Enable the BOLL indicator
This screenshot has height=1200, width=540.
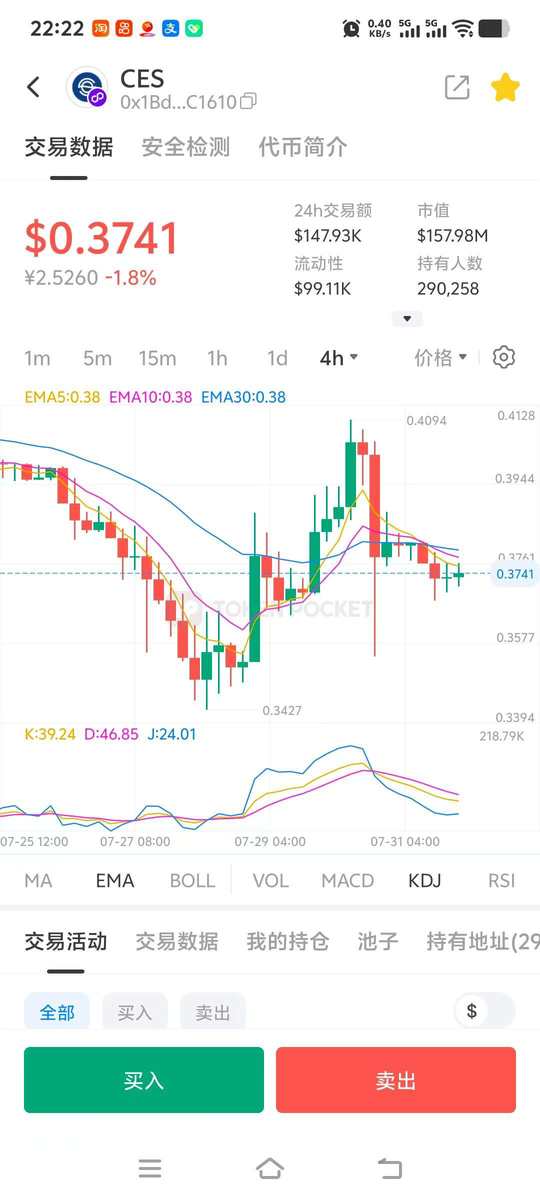pyautogui.click(x=192, y=880)
